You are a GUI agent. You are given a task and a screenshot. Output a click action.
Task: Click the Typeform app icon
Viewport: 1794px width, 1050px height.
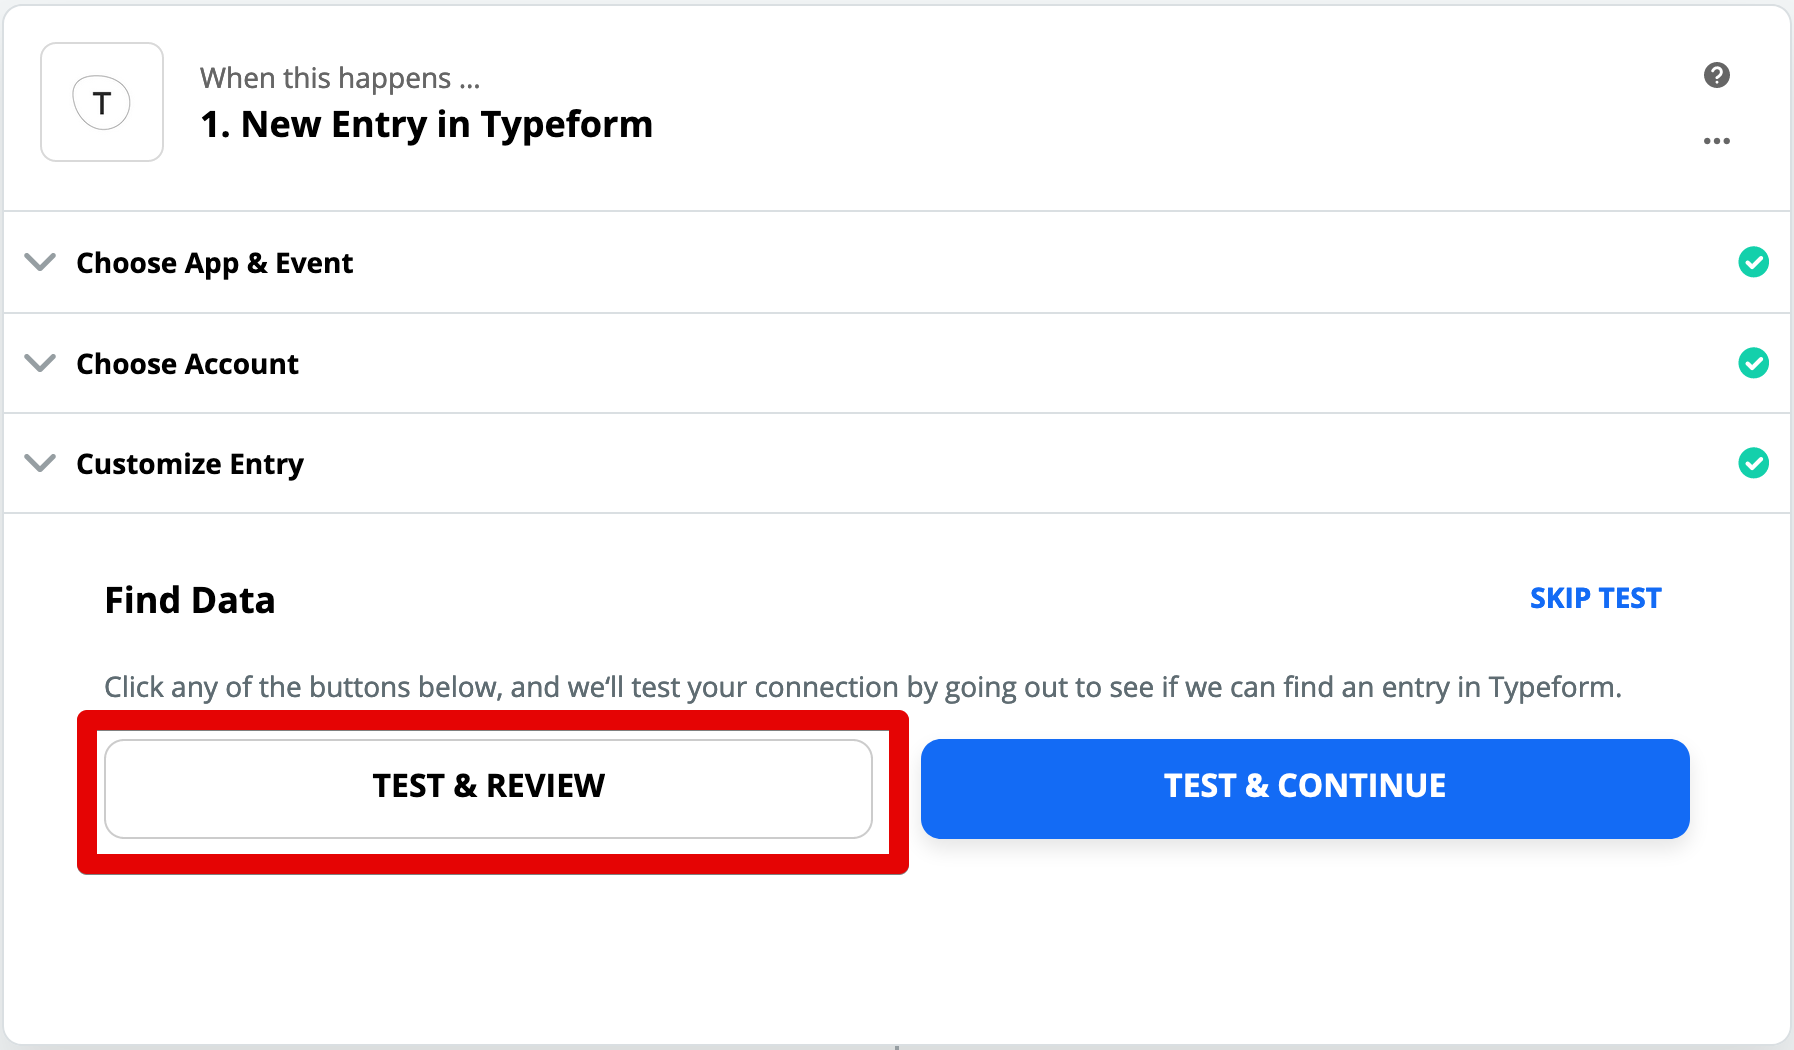tap(102, 102)
